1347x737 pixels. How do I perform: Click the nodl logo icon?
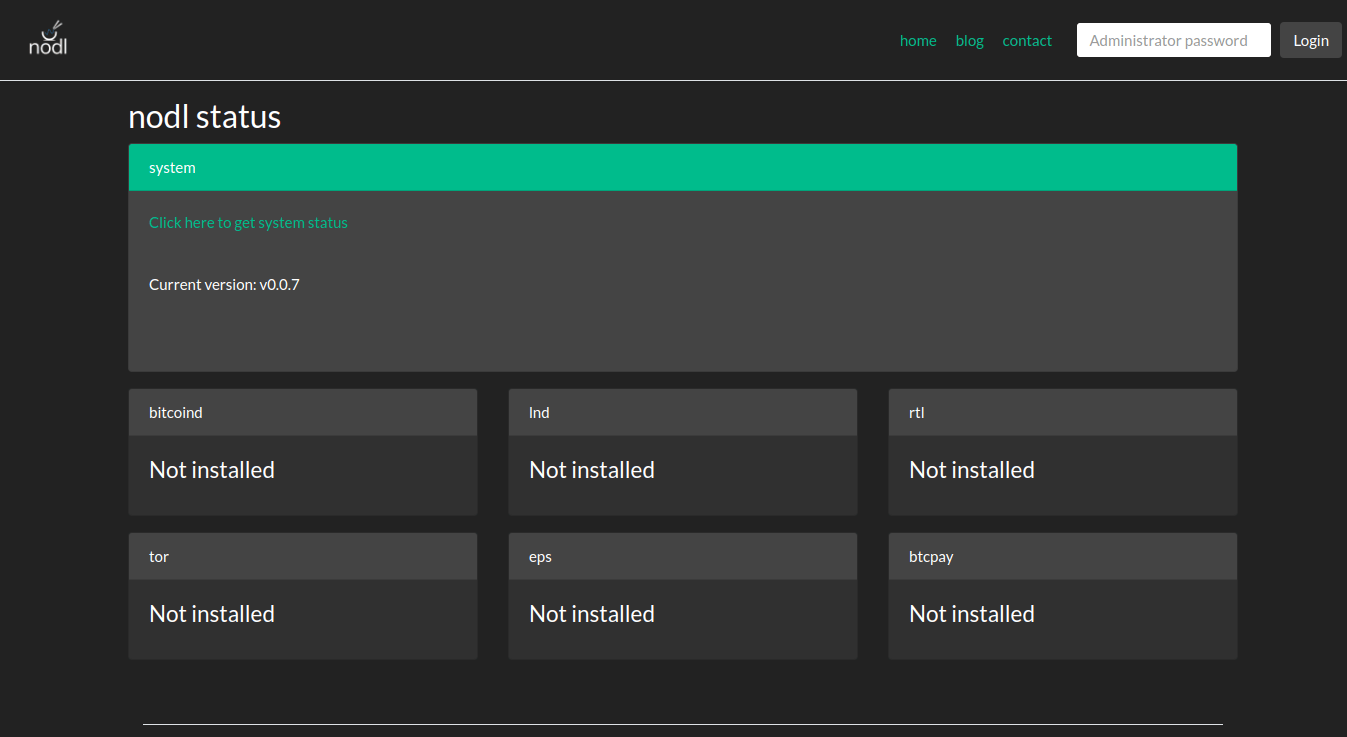(48, 38)
